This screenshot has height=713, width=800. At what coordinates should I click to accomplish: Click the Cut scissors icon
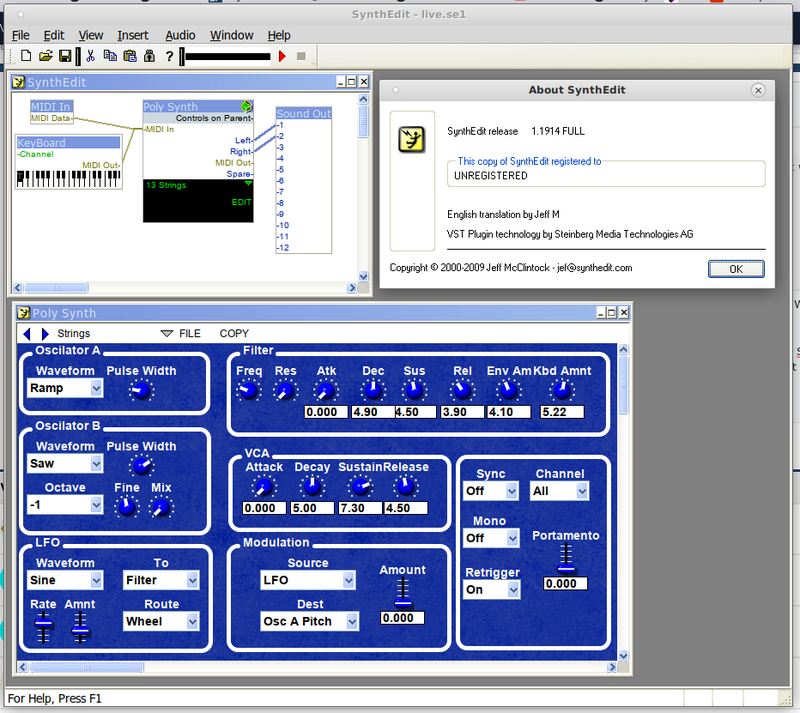[x=91, y=56]
